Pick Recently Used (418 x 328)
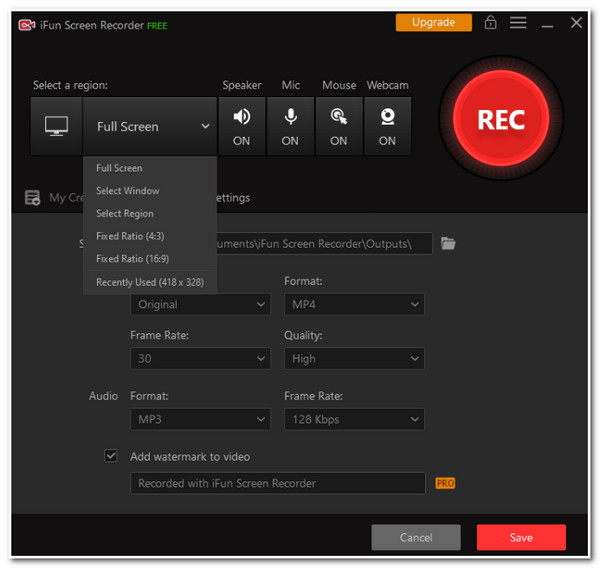 click(150, 282)
